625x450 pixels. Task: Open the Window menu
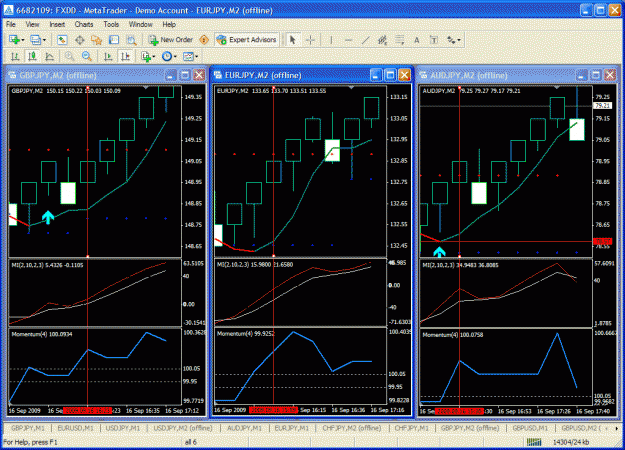[140, 24]
